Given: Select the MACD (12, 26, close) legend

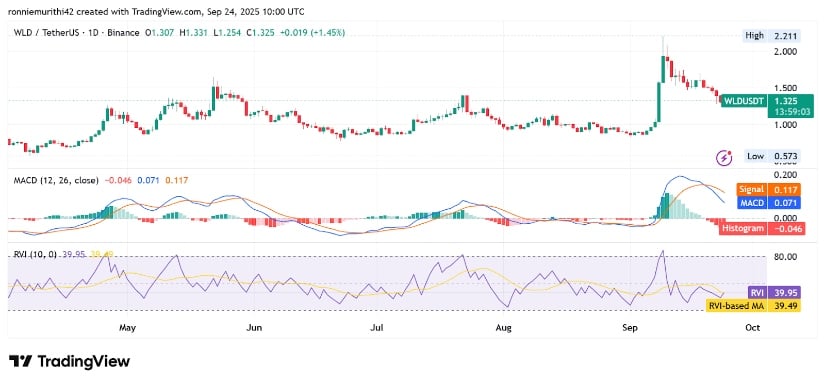Looking at the screenshot, I should (56, 180).
